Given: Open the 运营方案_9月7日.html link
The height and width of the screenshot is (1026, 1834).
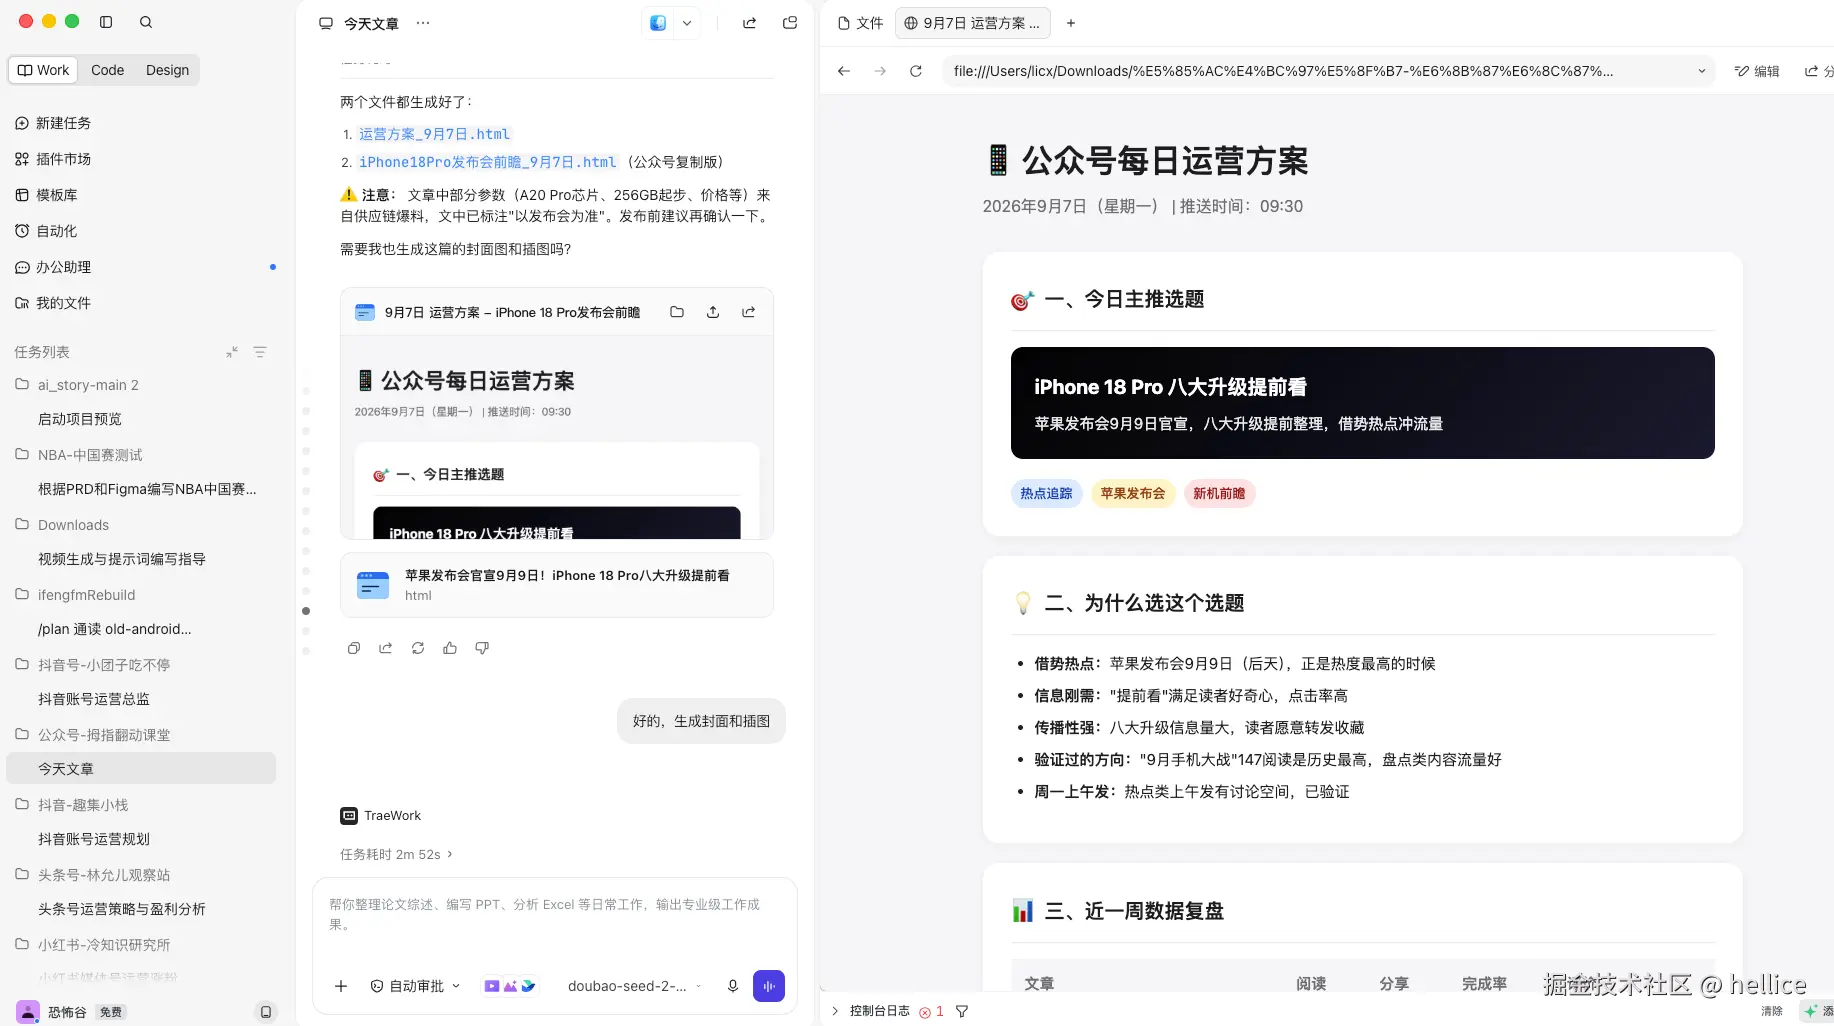Looking at the screenshot, I should tap(434, 134).
